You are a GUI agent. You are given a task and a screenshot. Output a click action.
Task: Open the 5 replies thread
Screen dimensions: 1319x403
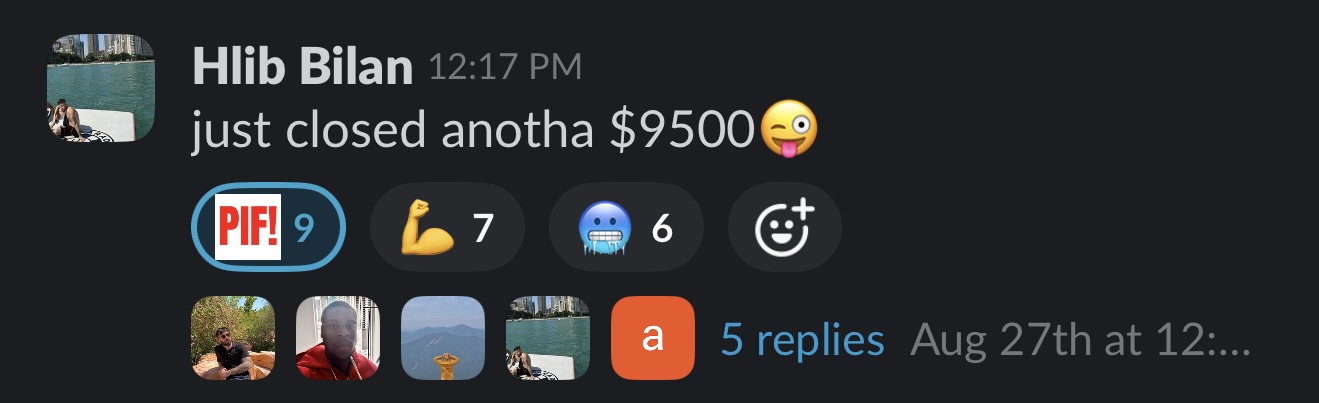pos(803,340)
